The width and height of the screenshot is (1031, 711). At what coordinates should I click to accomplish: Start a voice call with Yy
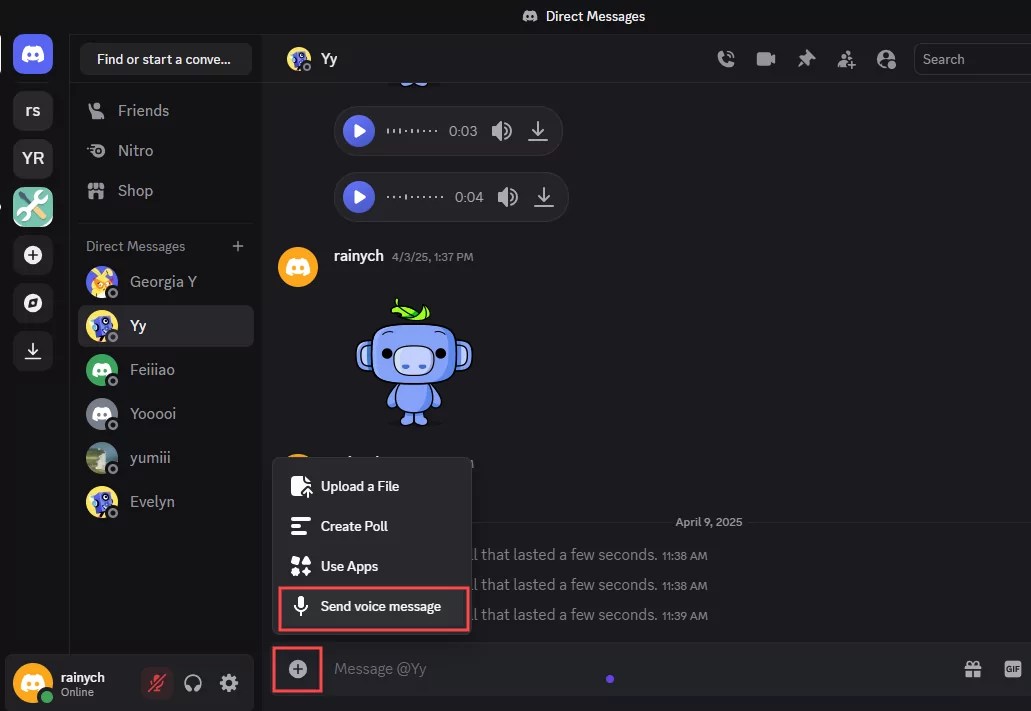(726, 59)
